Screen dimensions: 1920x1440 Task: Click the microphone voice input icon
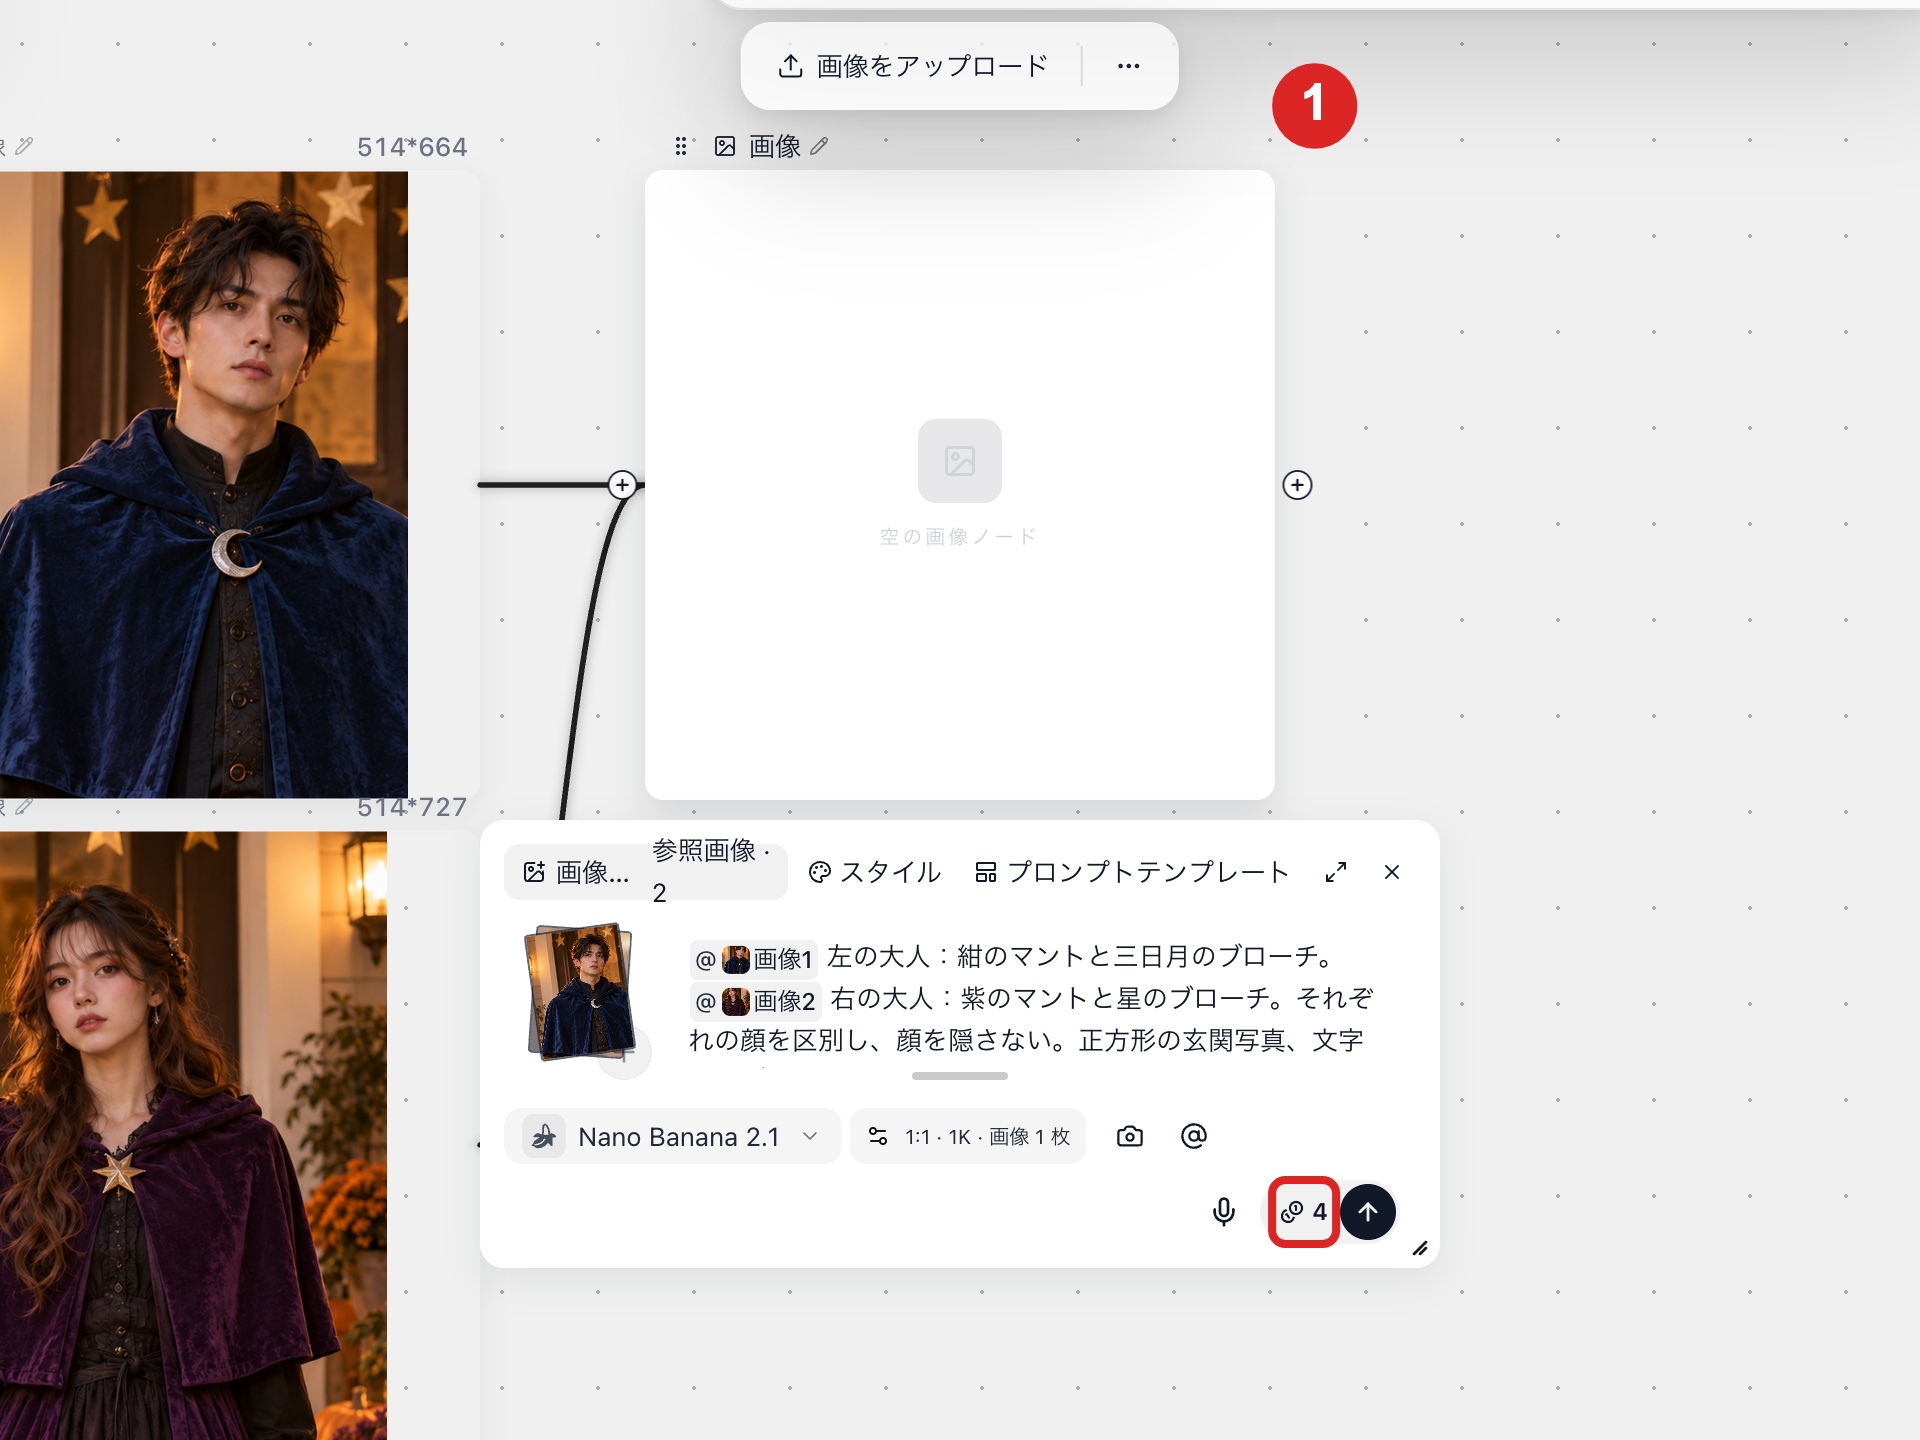1223,1212
